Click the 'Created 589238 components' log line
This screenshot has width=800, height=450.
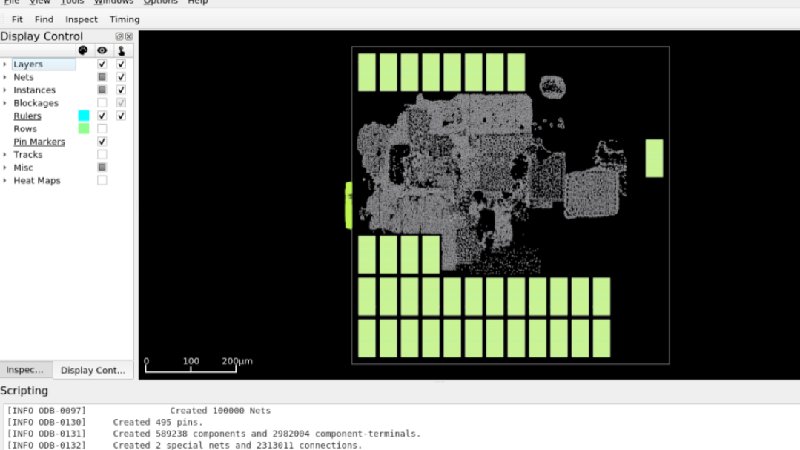[x=266, y=434]
